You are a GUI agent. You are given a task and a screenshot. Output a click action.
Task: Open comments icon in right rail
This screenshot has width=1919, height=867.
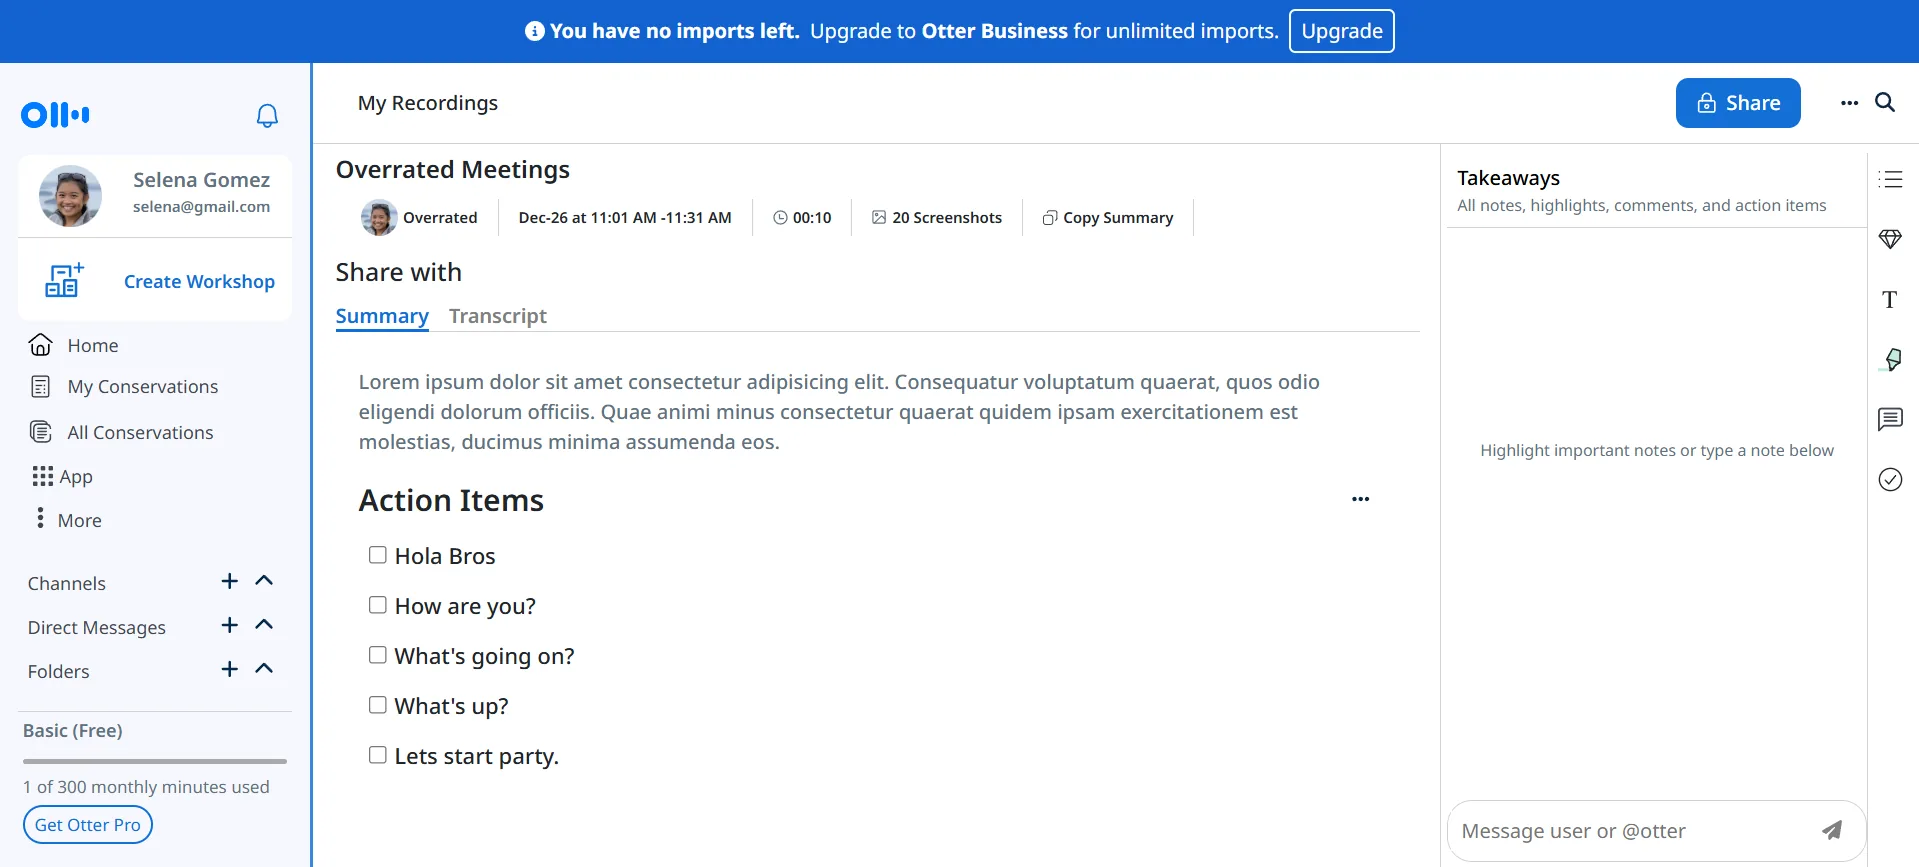click(1890, 419)
